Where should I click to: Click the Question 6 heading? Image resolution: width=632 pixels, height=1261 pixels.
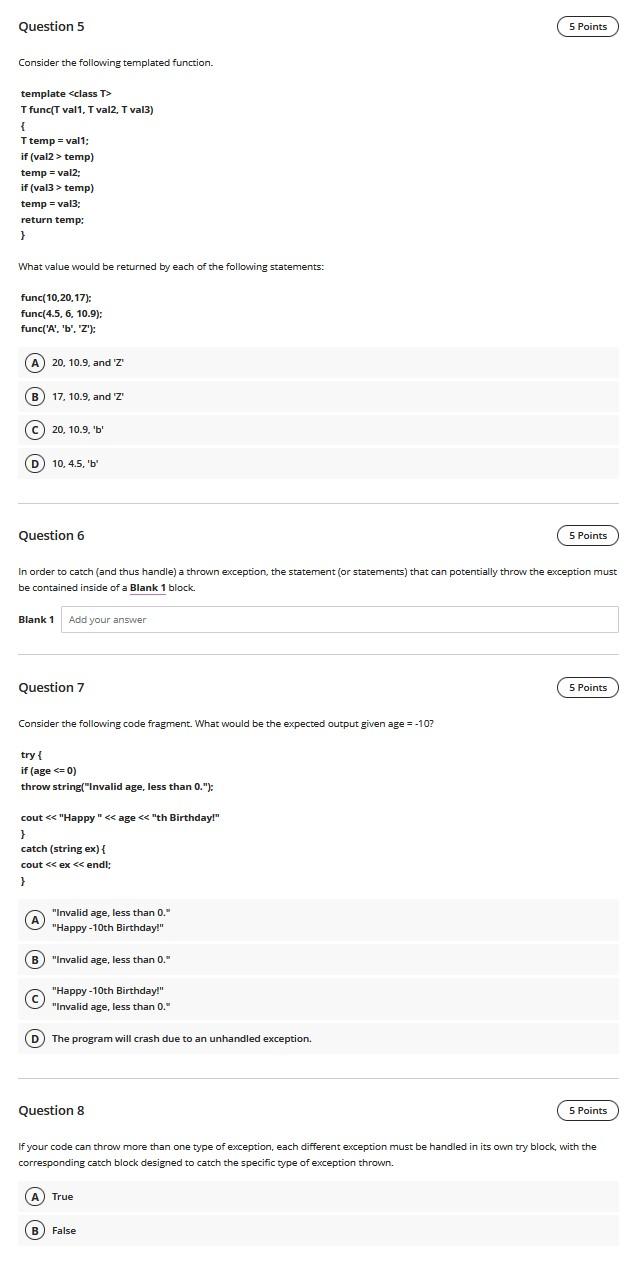pyautogui.click(x=50, y=535)
